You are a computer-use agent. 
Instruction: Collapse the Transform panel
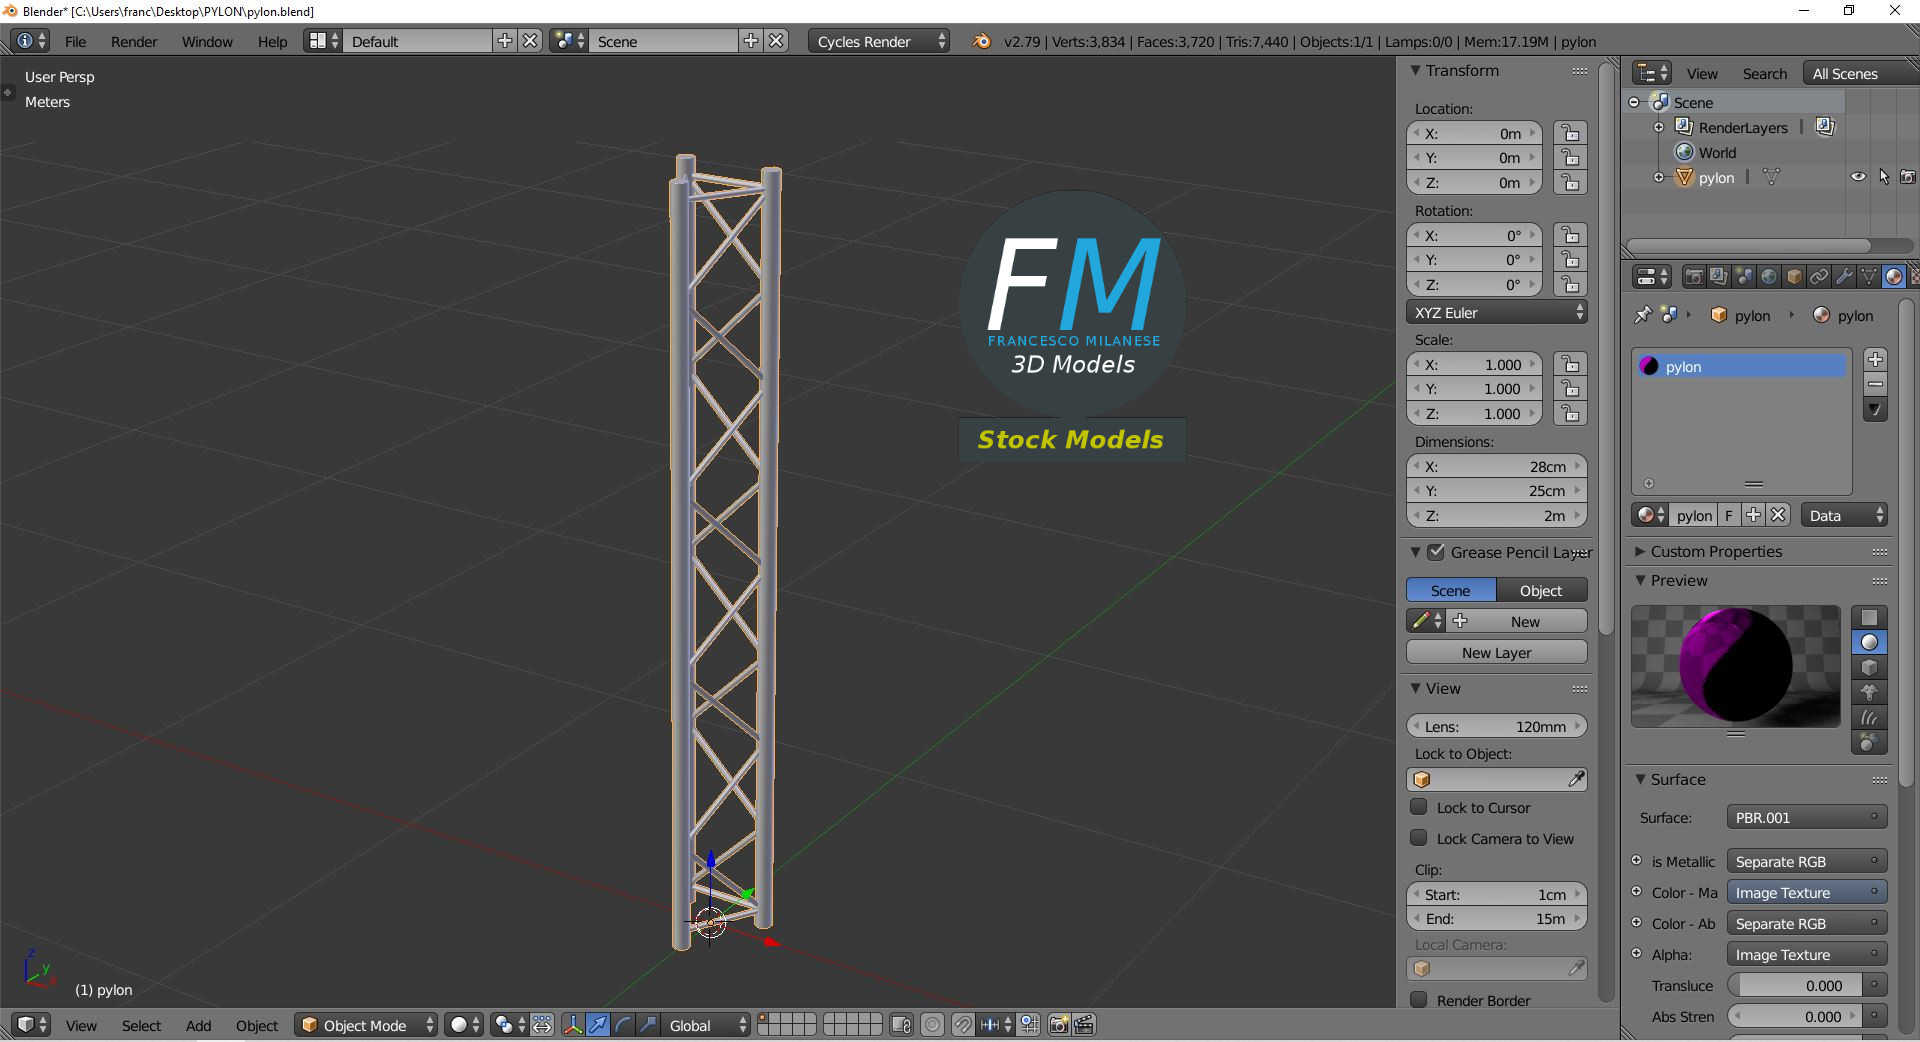click(x=1416, y=70)
